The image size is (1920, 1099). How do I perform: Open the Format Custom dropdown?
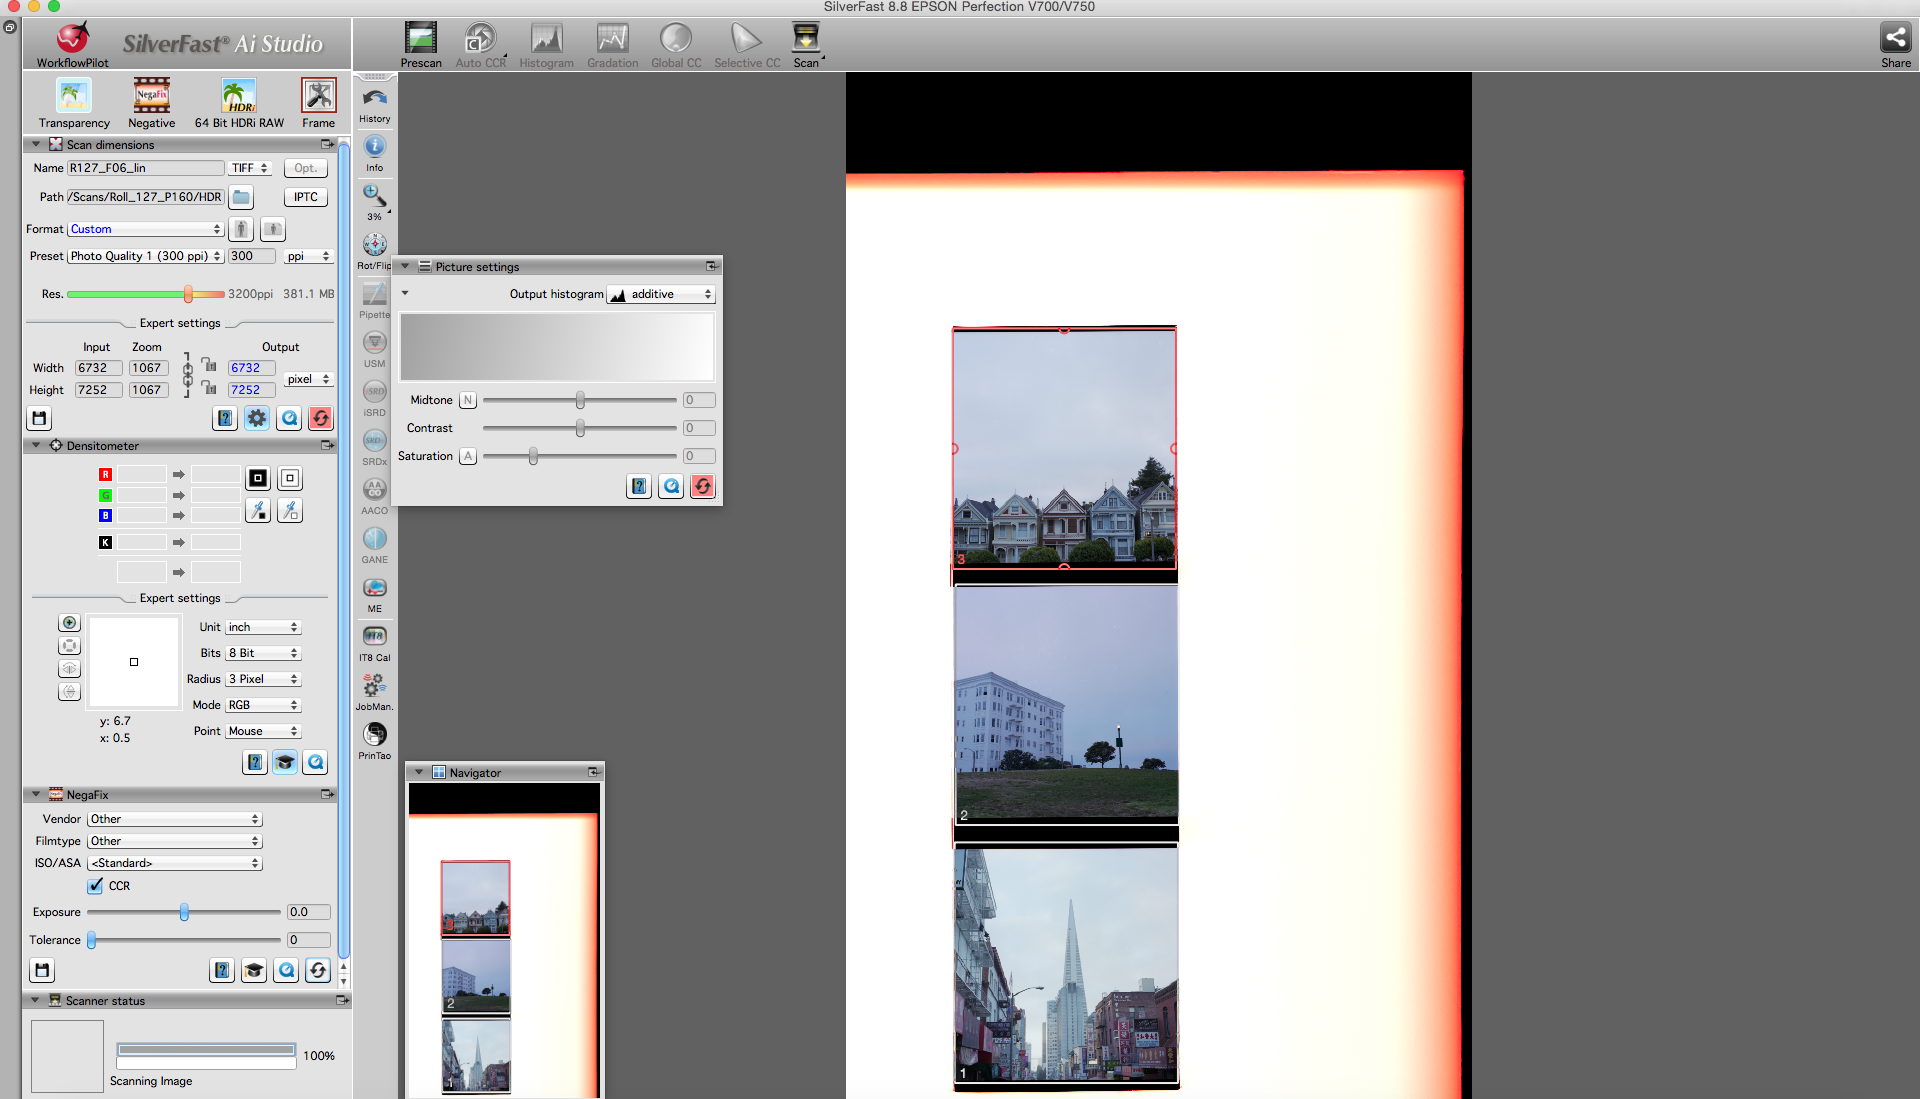146,229
